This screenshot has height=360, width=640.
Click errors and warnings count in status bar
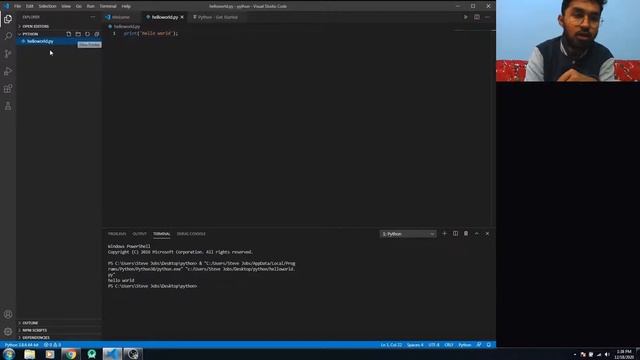(x=52, y=345)
